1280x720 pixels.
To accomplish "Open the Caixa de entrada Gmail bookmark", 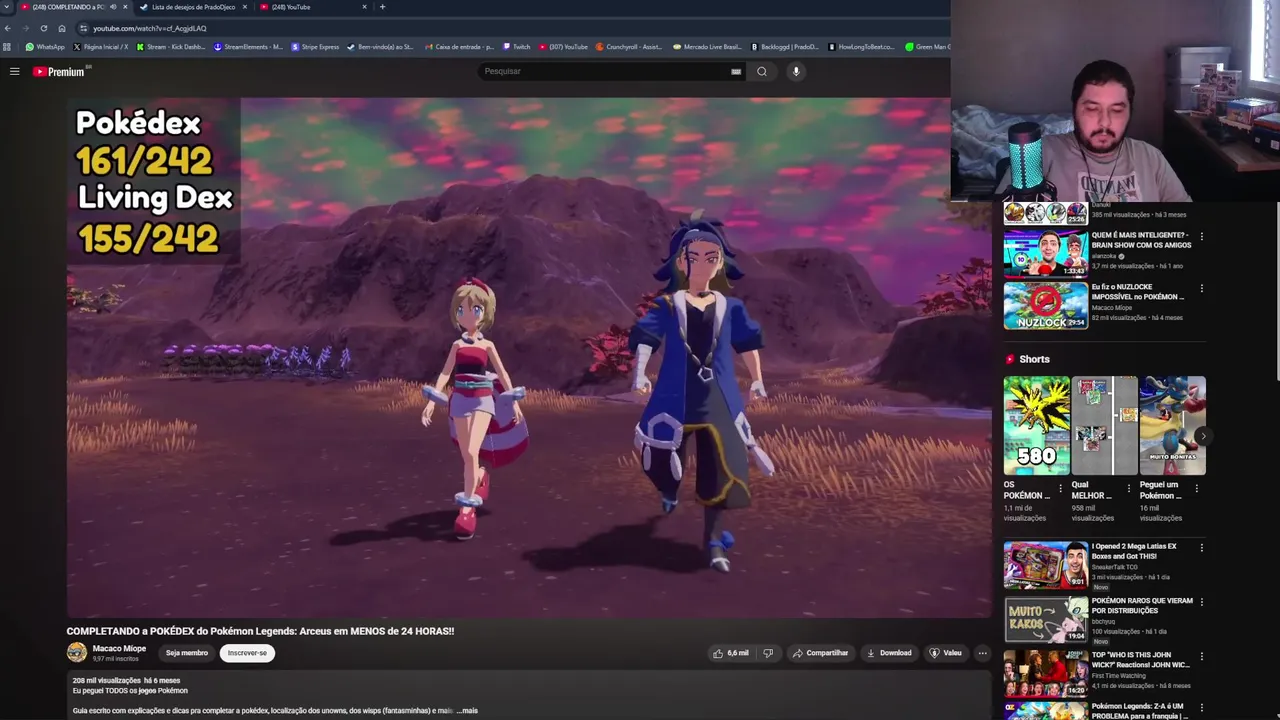I will [x=460, y=47].
